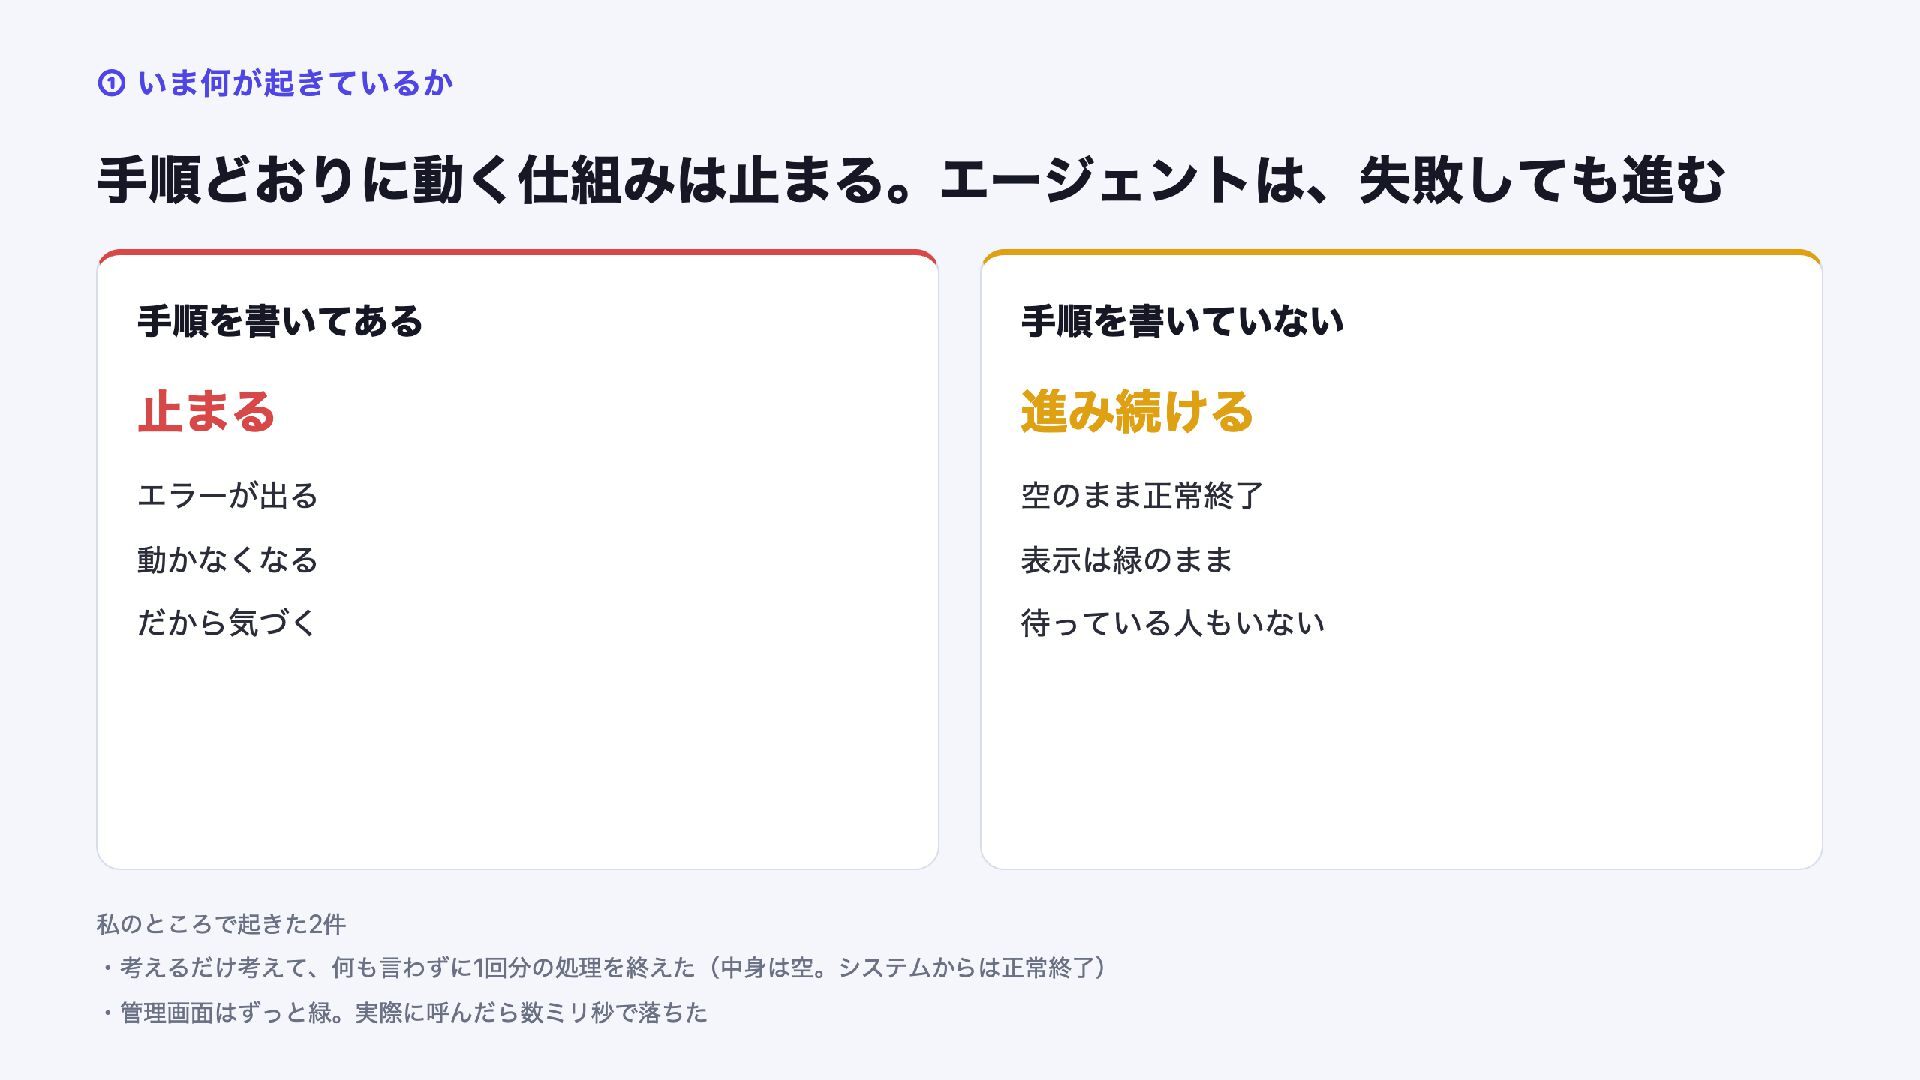The image size is (1920, 1080).
Task: Select the line 待っている人もいない
Action: (x=1172, y=623)
